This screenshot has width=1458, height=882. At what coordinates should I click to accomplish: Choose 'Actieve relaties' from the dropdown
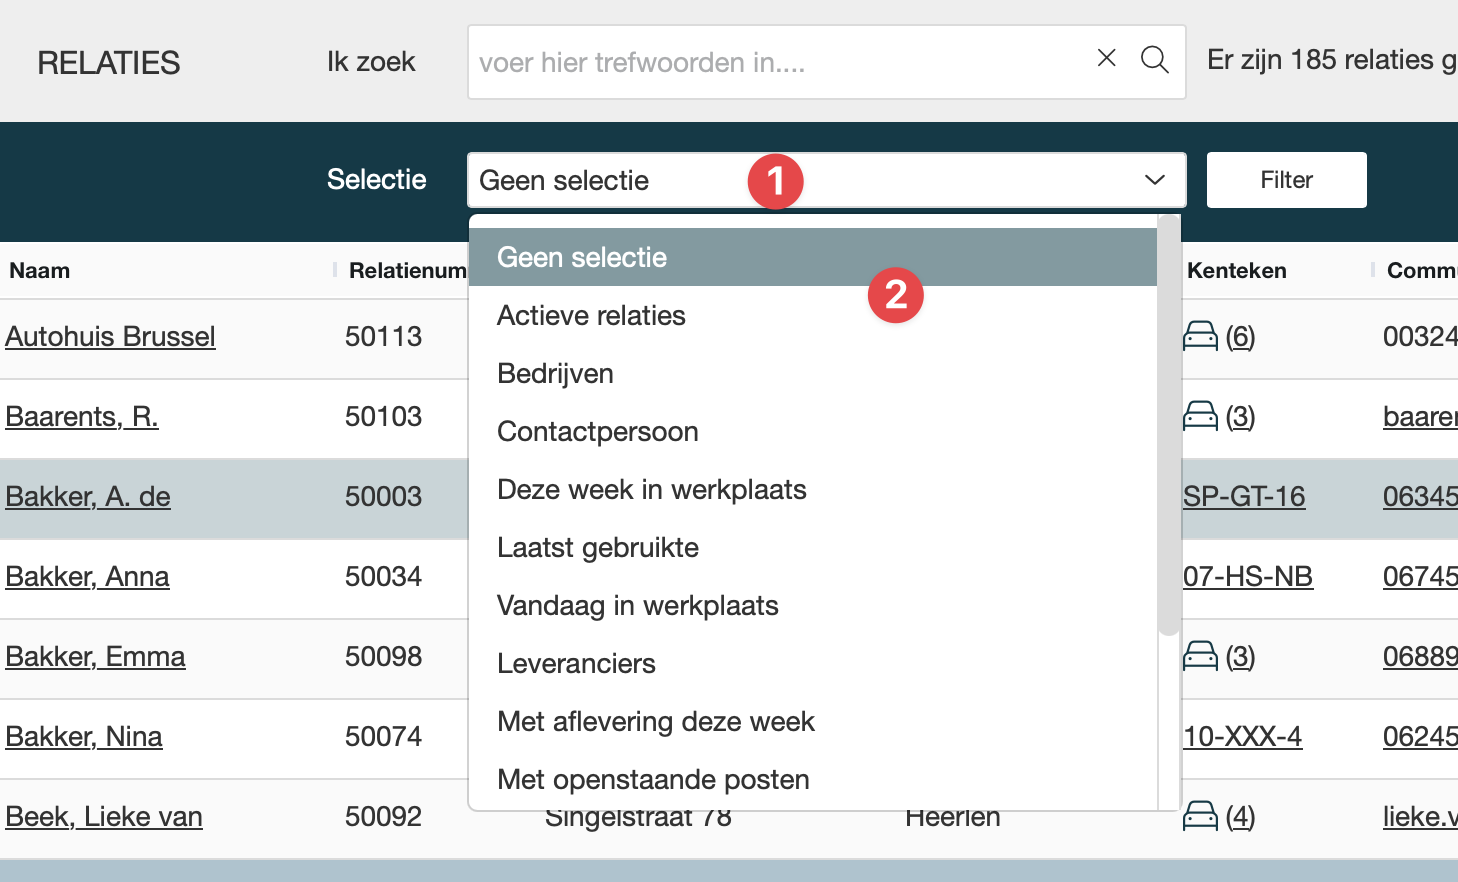pyautogui.click(x=591, y=316)
